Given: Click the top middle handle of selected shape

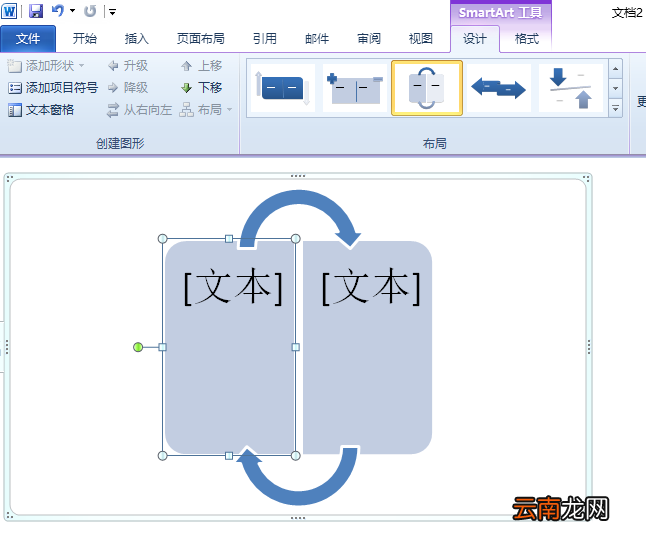Looking at the screenshot, I should click(x=229, y=239).
